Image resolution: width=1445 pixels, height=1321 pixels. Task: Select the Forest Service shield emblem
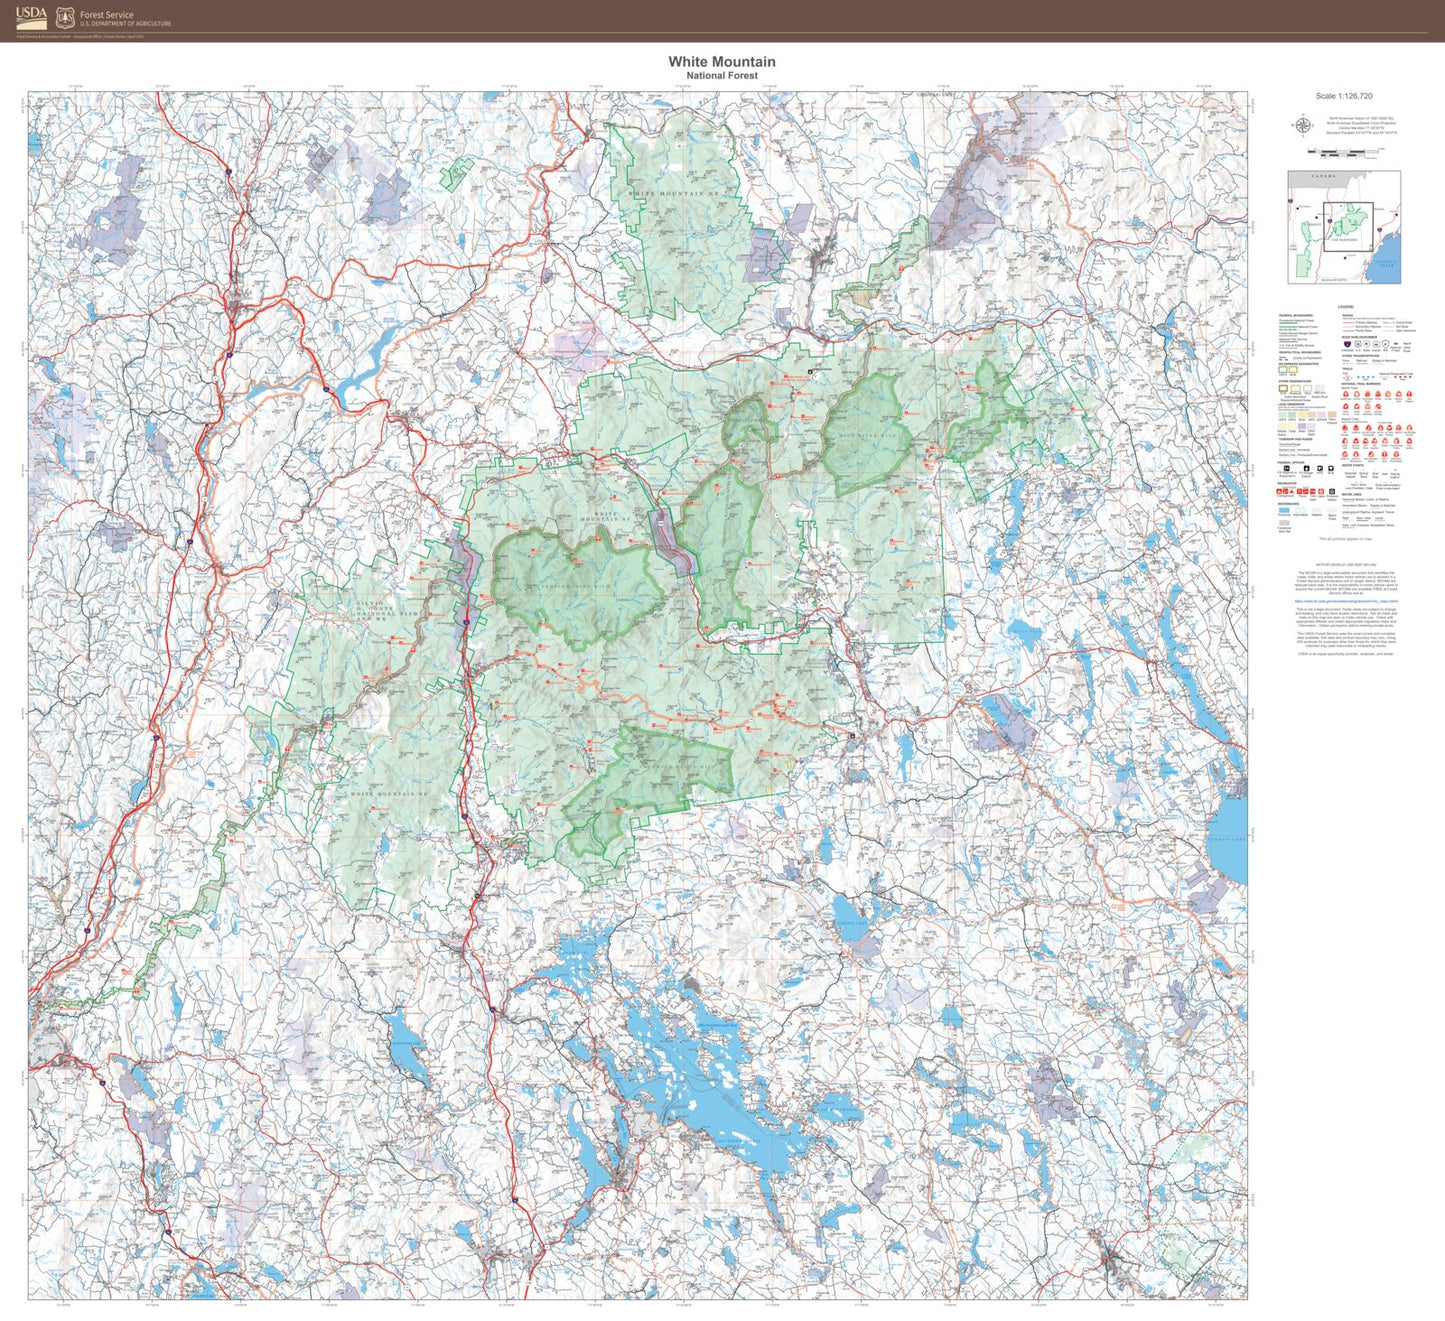[64, 16]
